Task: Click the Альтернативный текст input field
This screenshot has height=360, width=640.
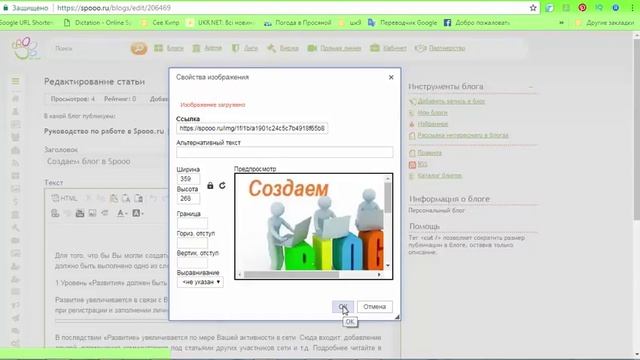Action: click(284, 152)
